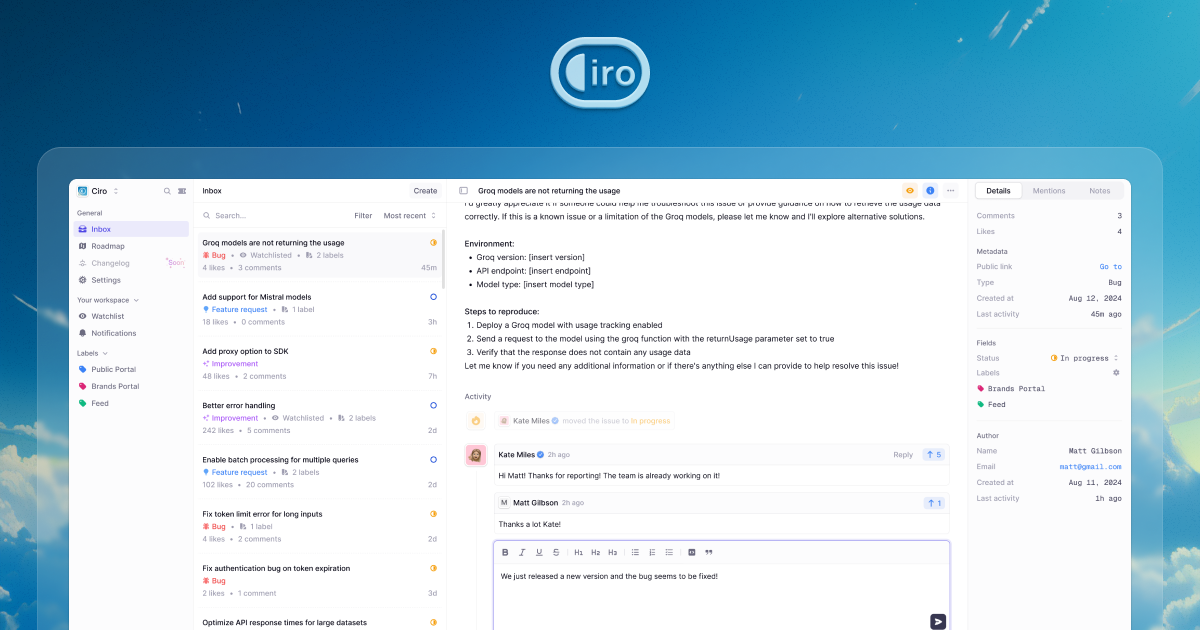Toggle underline formatting in editor
1200x630 pixels.
coord(539,552)
